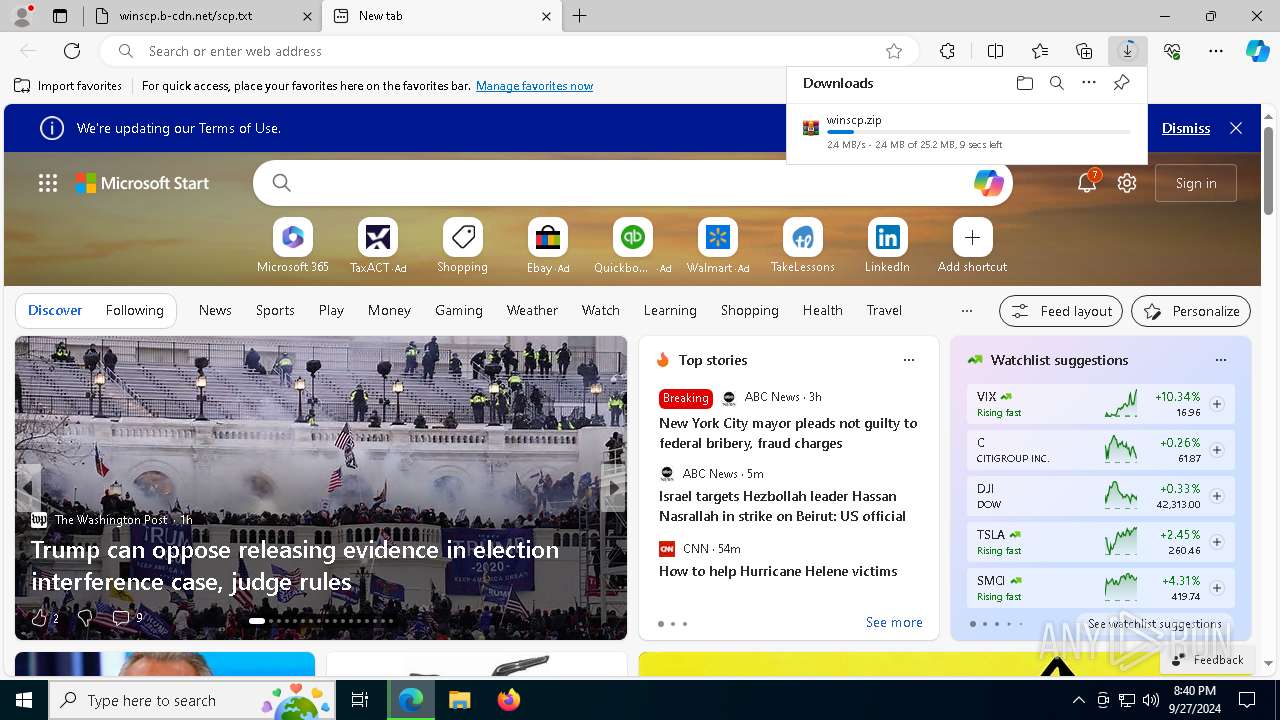
Task: Pin the Downloads panel
Action: click(x=1121, y=83)
